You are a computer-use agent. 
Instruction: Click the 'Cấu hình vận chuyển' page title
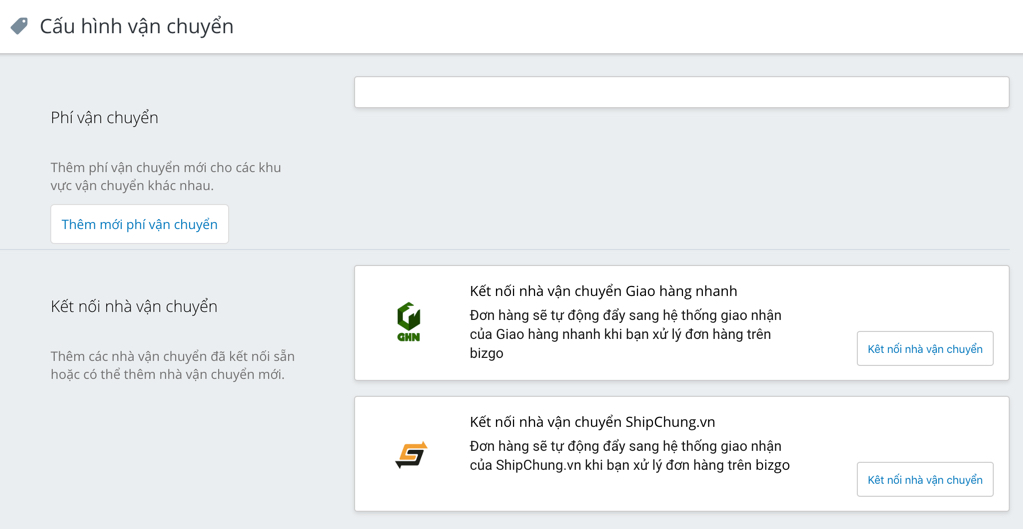coord(136,27)
